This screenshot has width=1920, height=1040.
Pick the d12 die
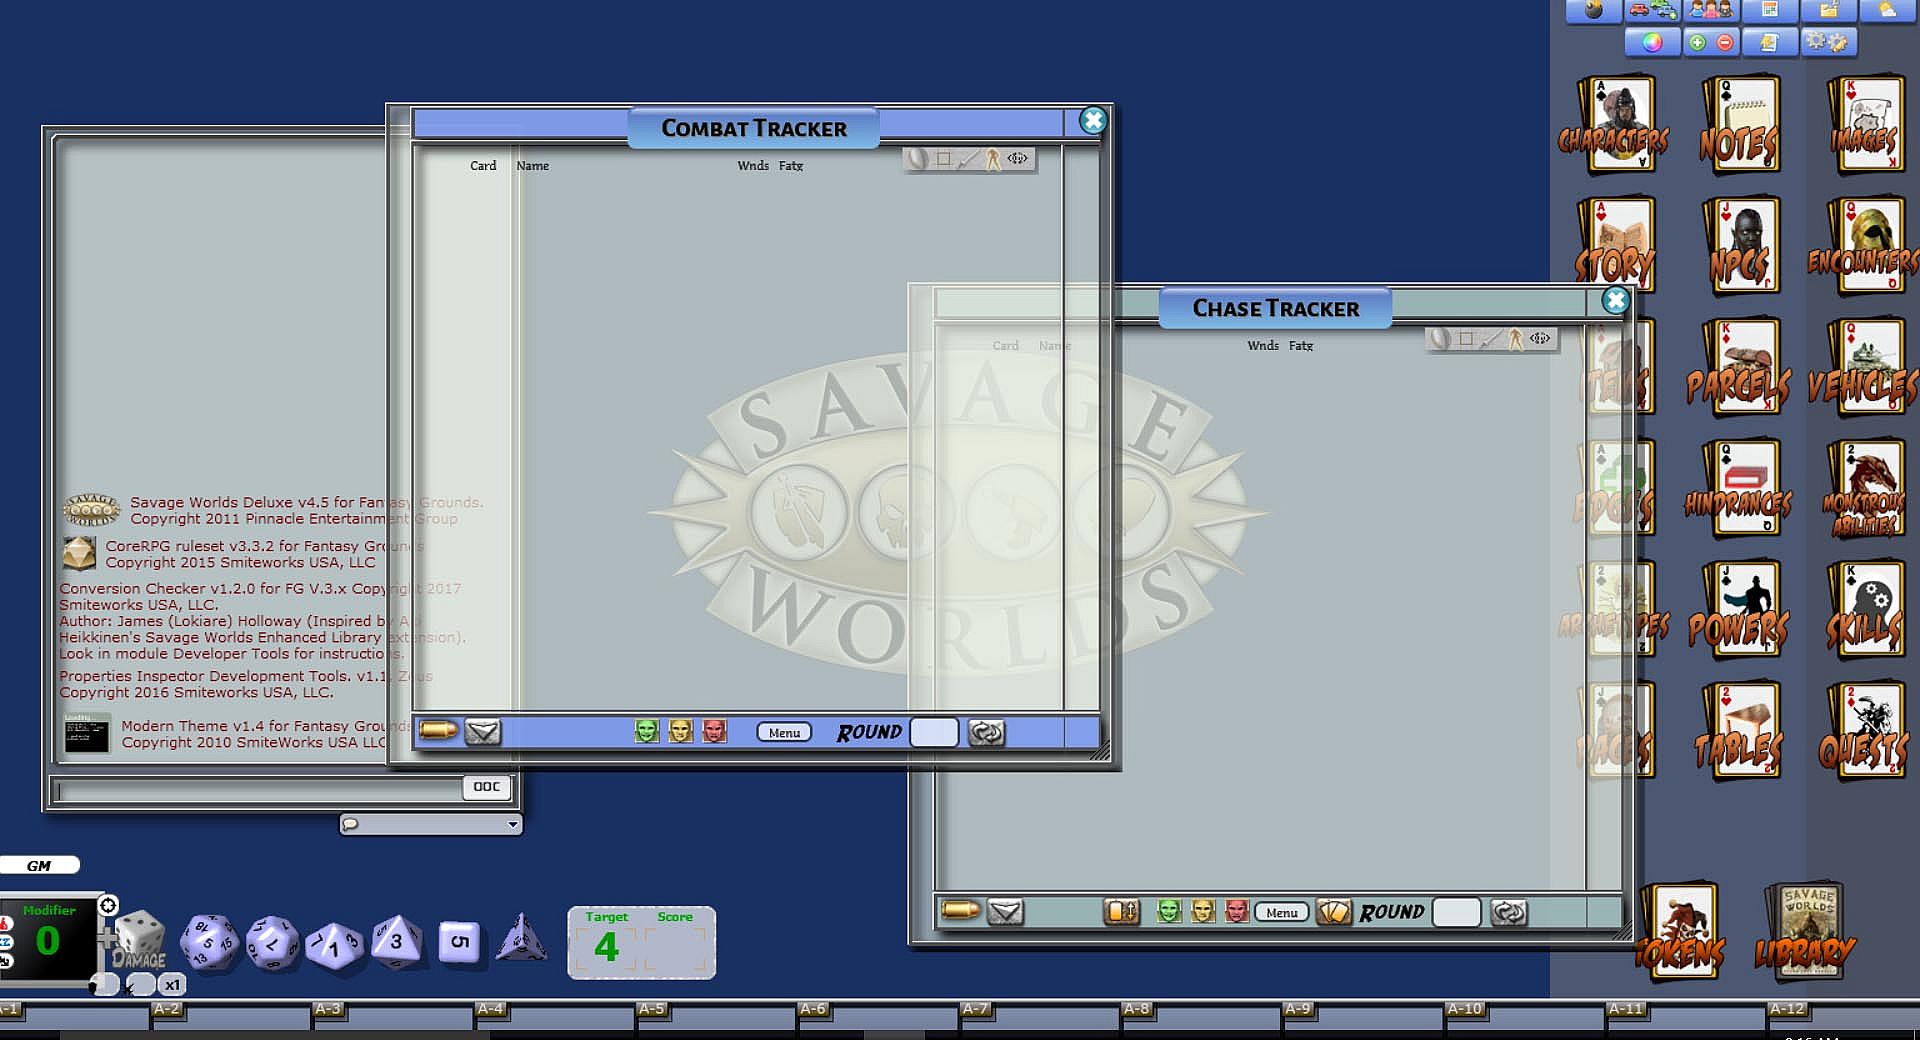click(272, 943)
